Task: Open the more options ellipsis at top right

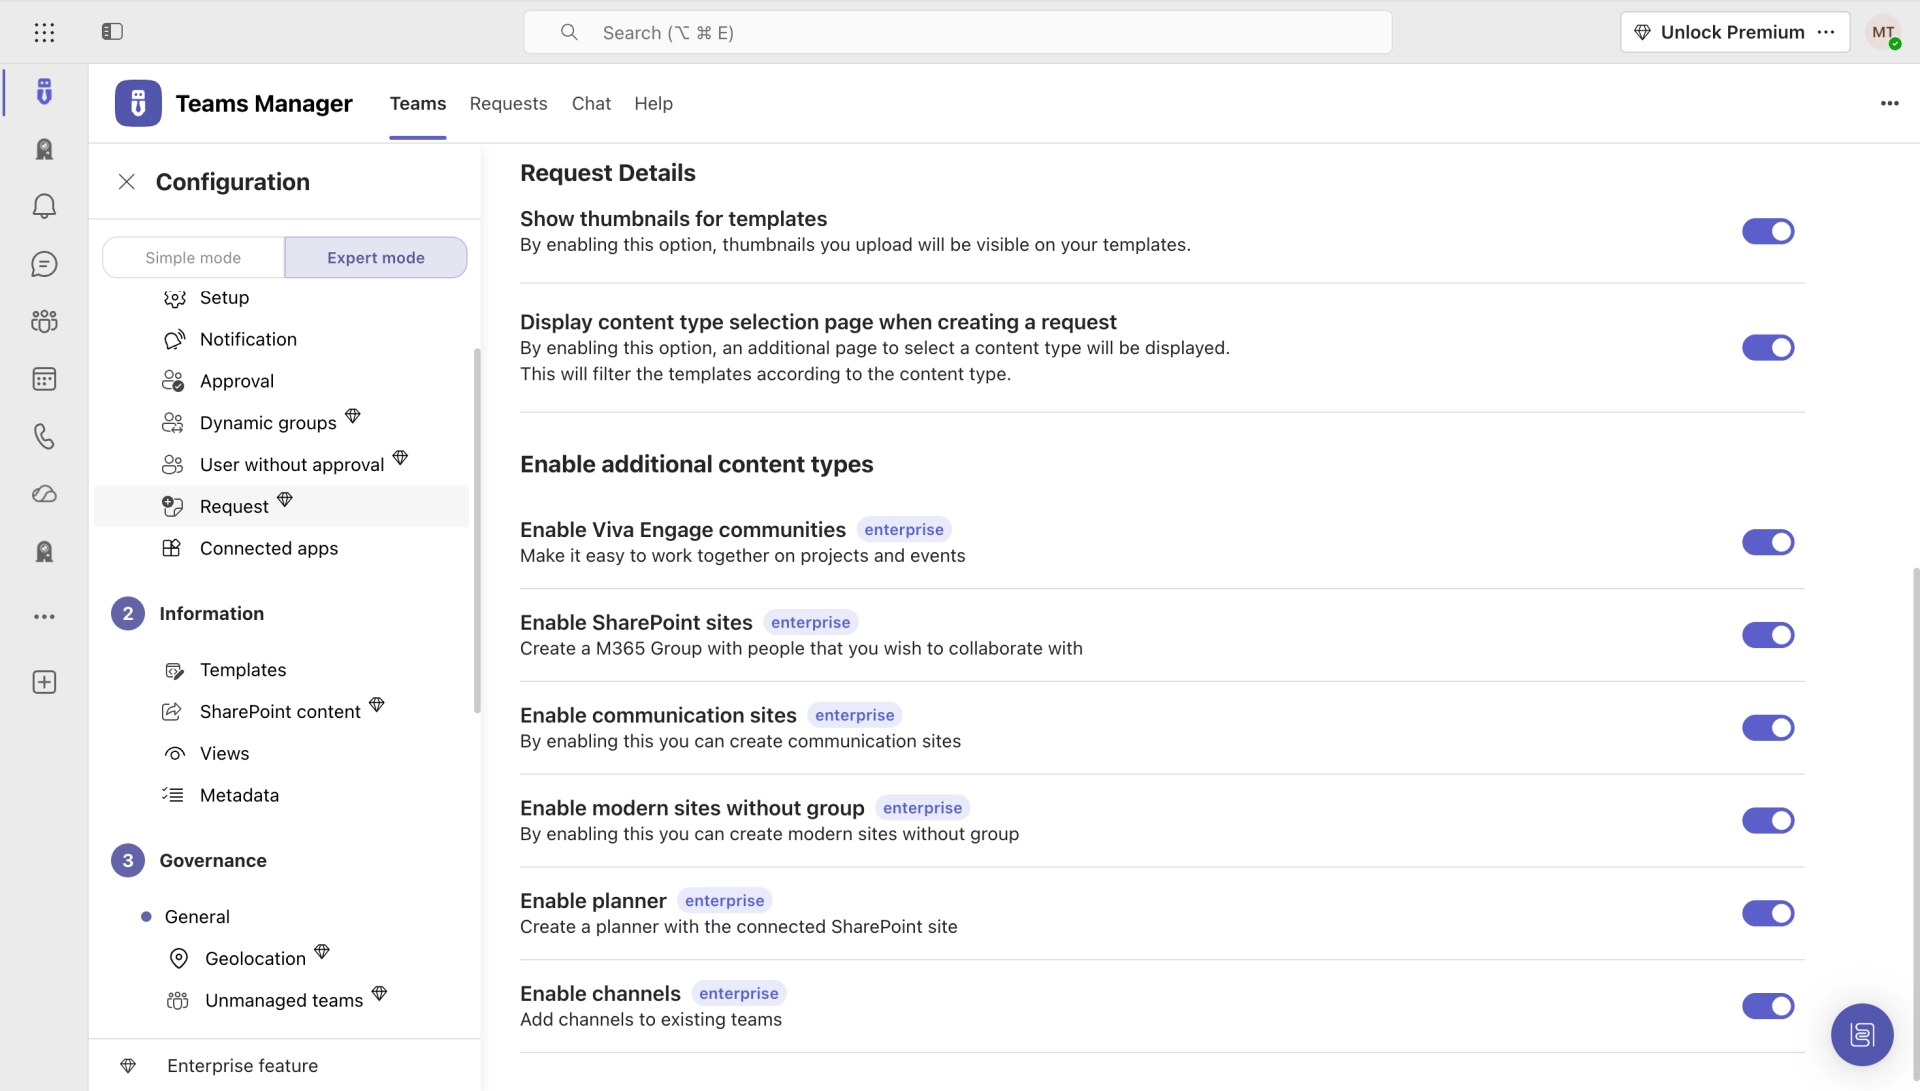Action: click(x=1889, y=103)
